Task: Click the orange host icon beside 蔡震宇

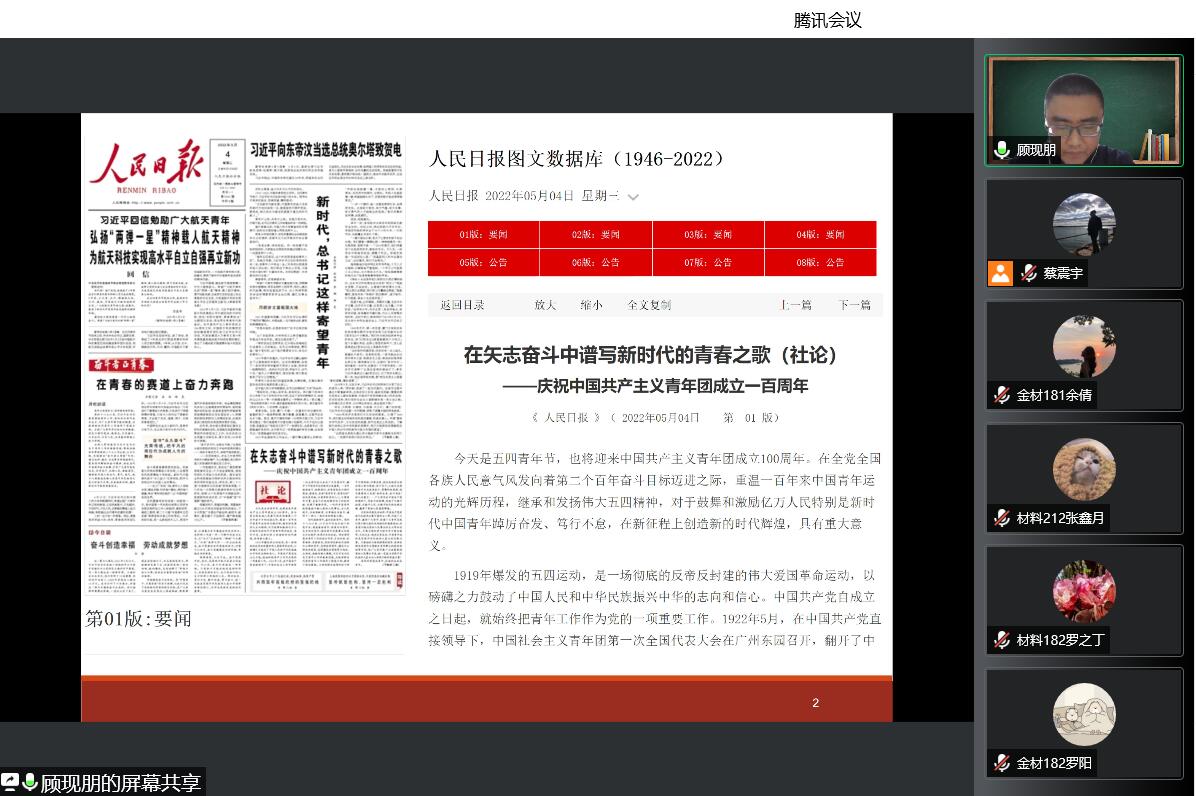Action: click(x=1000, y=273)
